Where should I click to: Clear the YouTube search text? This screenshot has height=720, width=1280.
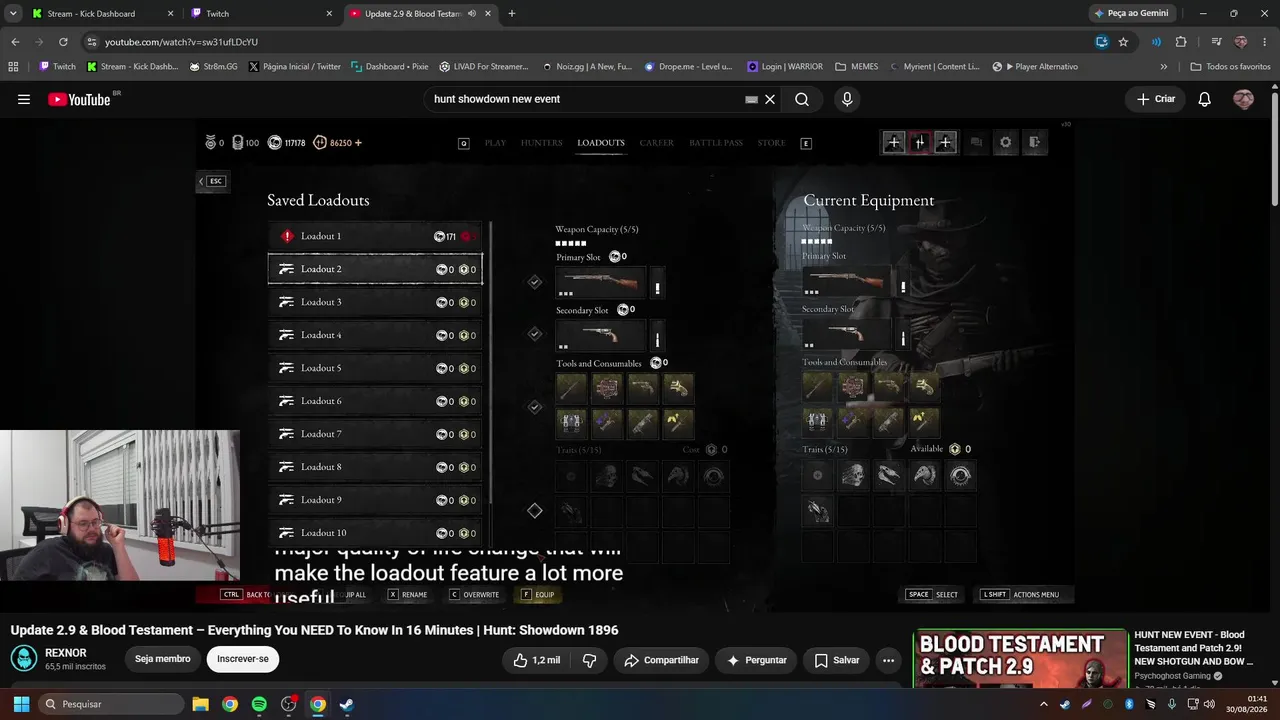pos(770,100)
